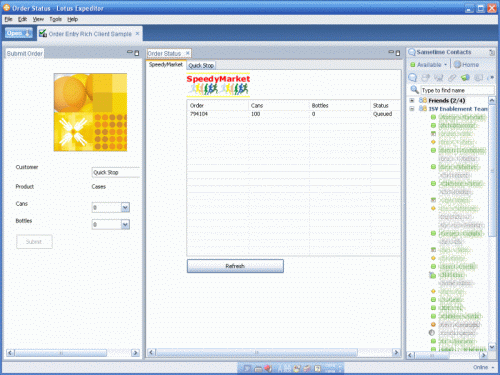Click the magnifier icon beside find name field
This screenshot has width=500, height=375.
point(414,90)
